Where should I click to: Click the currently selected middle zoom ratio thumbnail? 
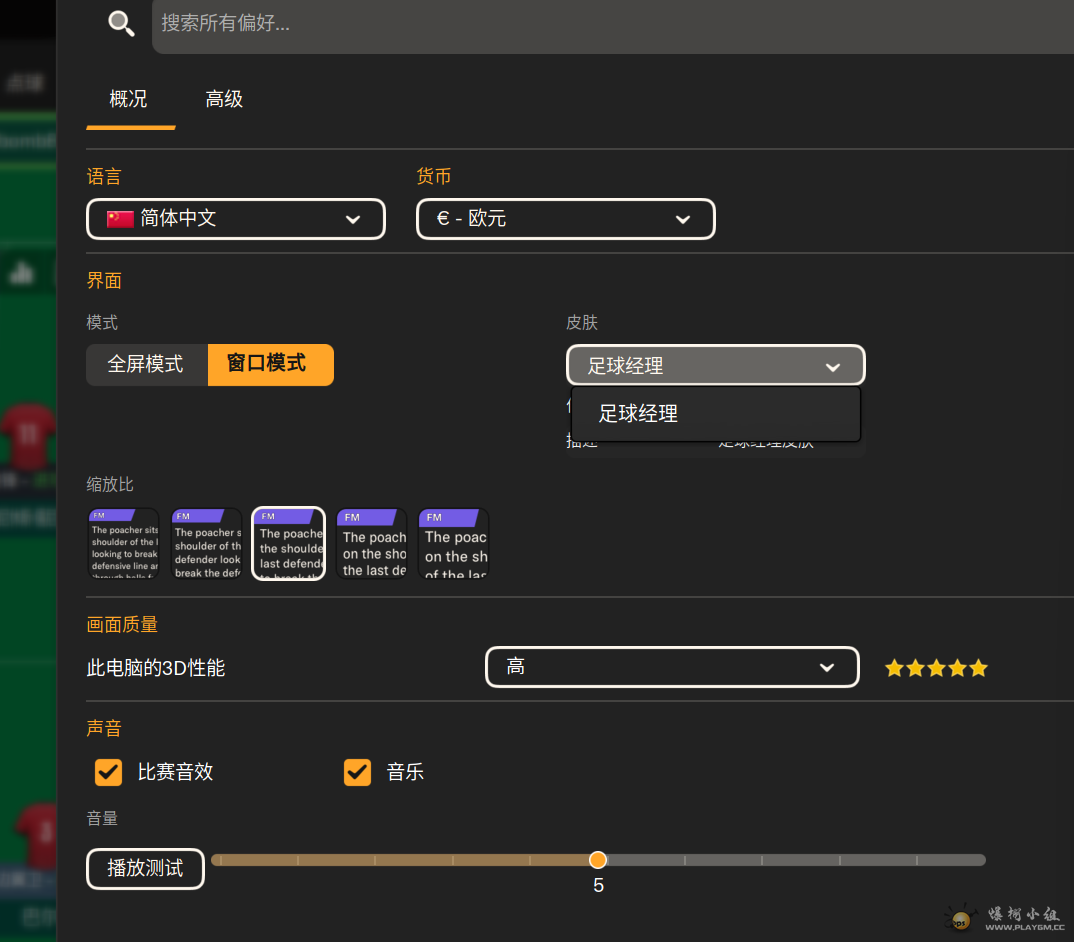288,543
